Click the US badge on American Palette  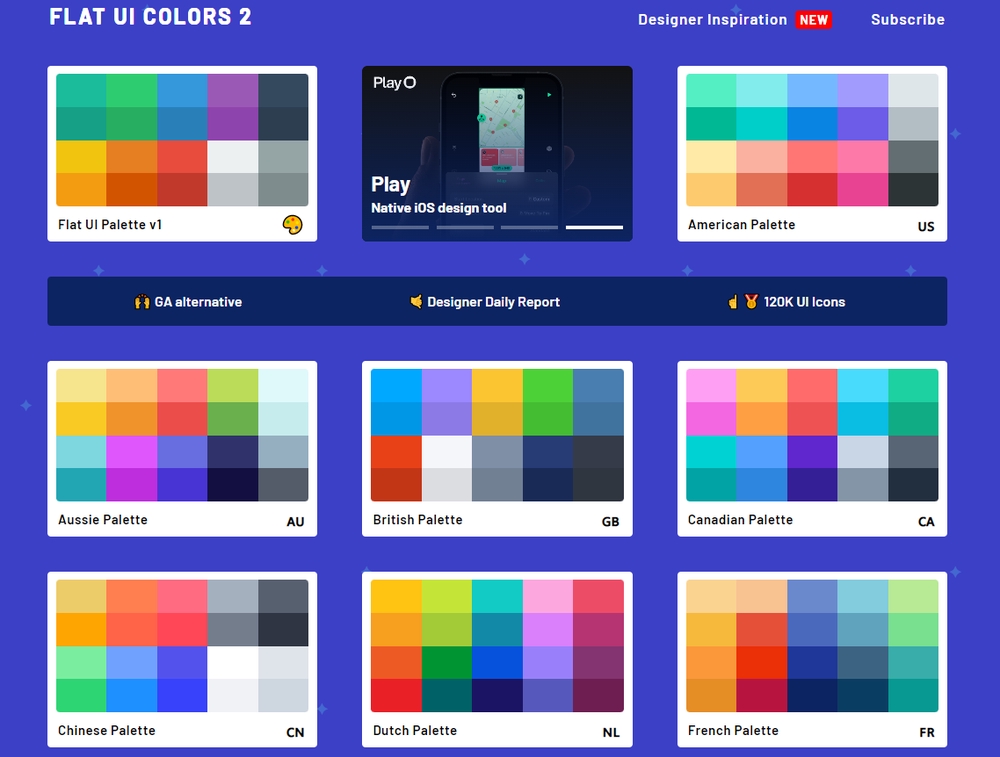pos(924,227)
